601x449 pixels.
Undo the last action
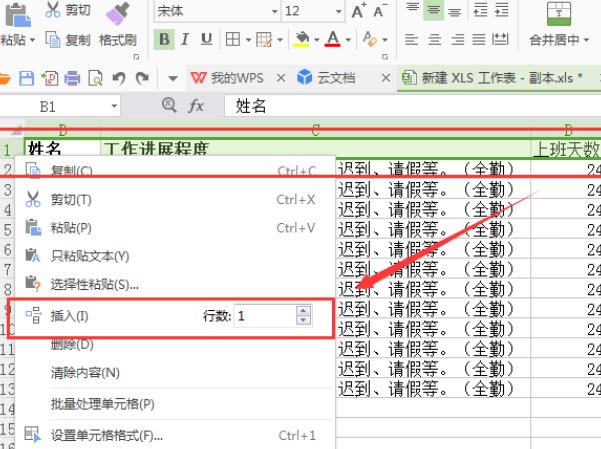click(119, 78)
